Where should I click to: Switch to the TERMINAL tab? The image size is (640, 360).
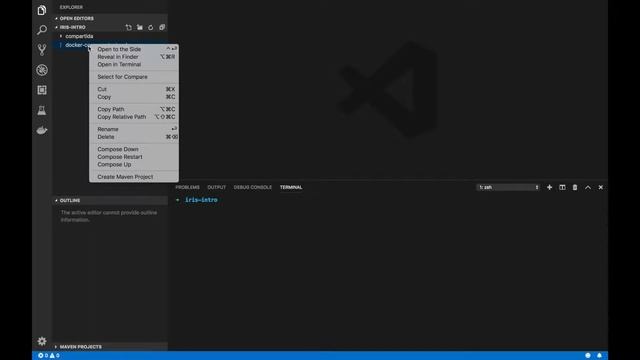[x=291, y=187]
